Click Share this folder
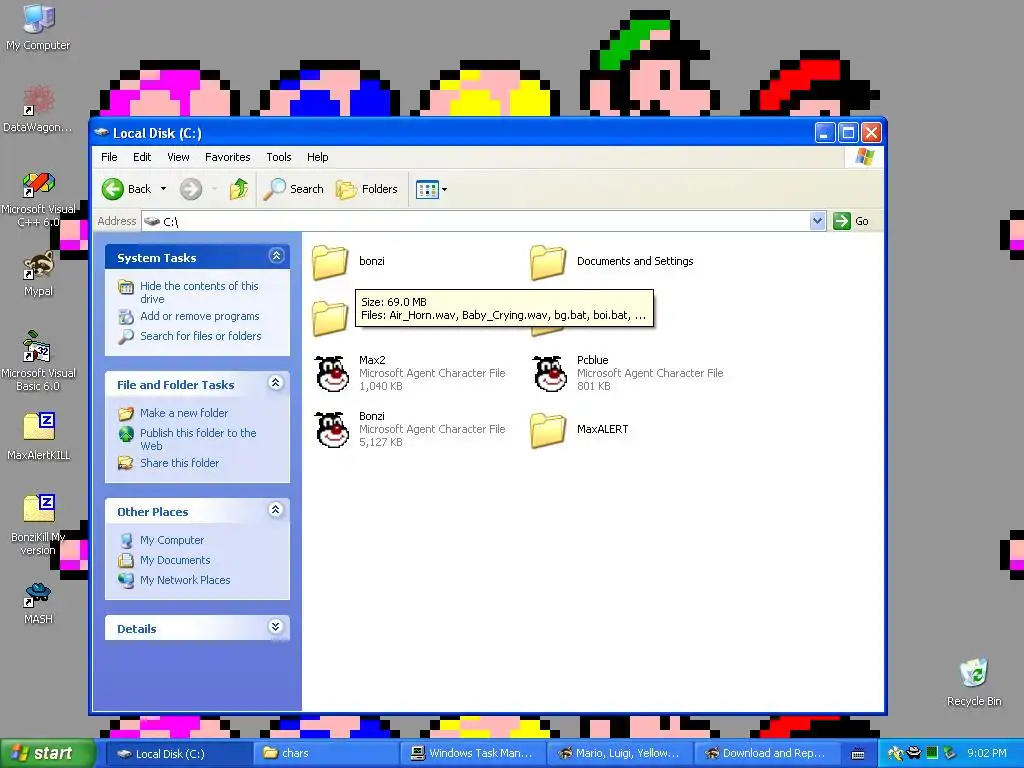This screenshot has height=768, width=1024. pyautogui.click(x=179, y=462)
